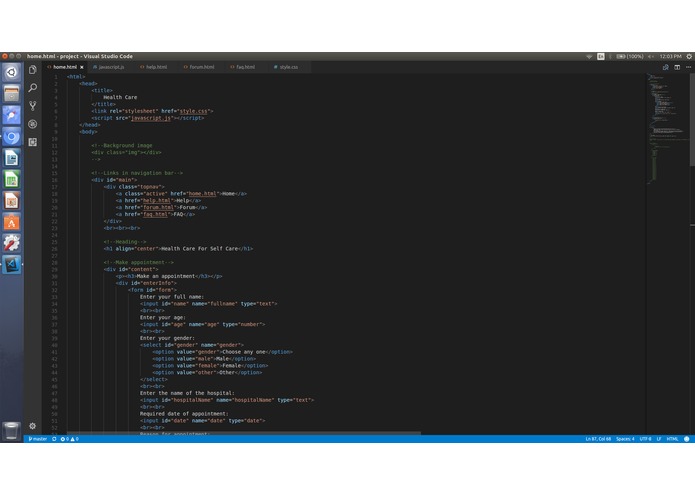Open the system session gear menu
The width and height of the screenshot is (695, 494).
pyautogui.click(x=689, y=57)
